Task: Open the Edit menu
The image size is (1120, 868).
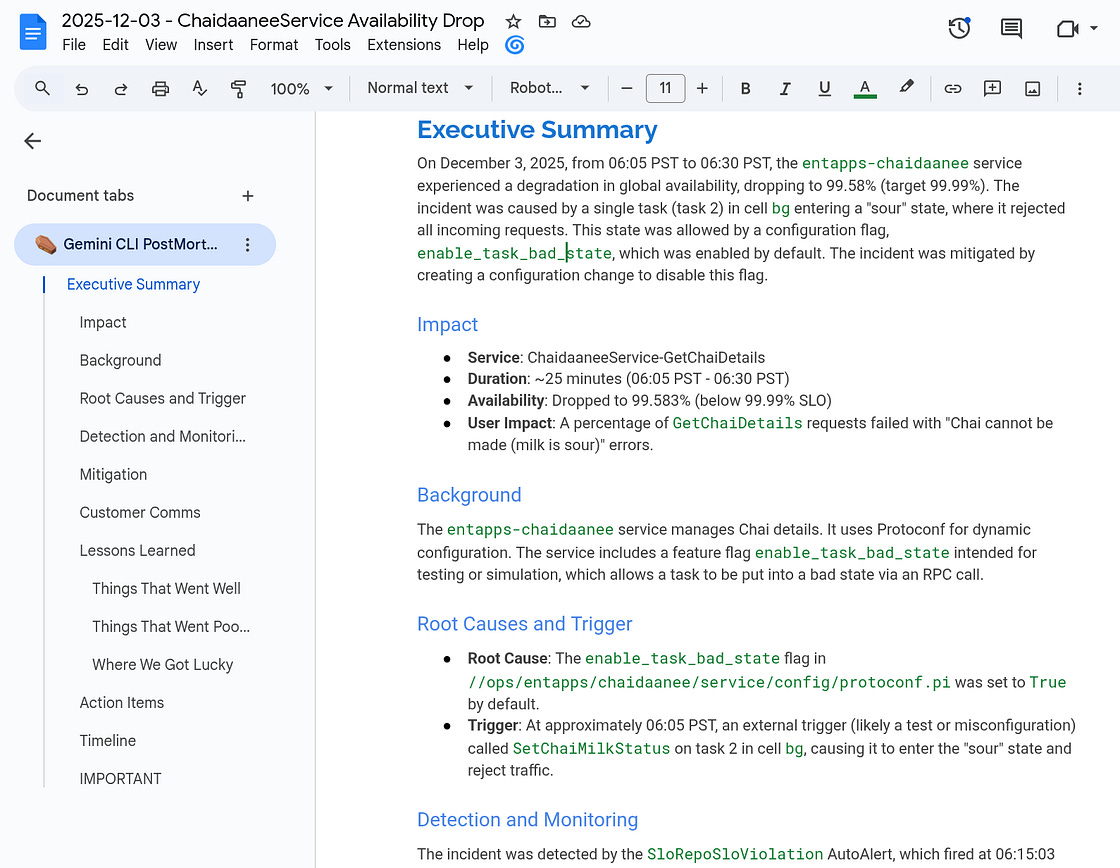Action: (x=115, y=45)
